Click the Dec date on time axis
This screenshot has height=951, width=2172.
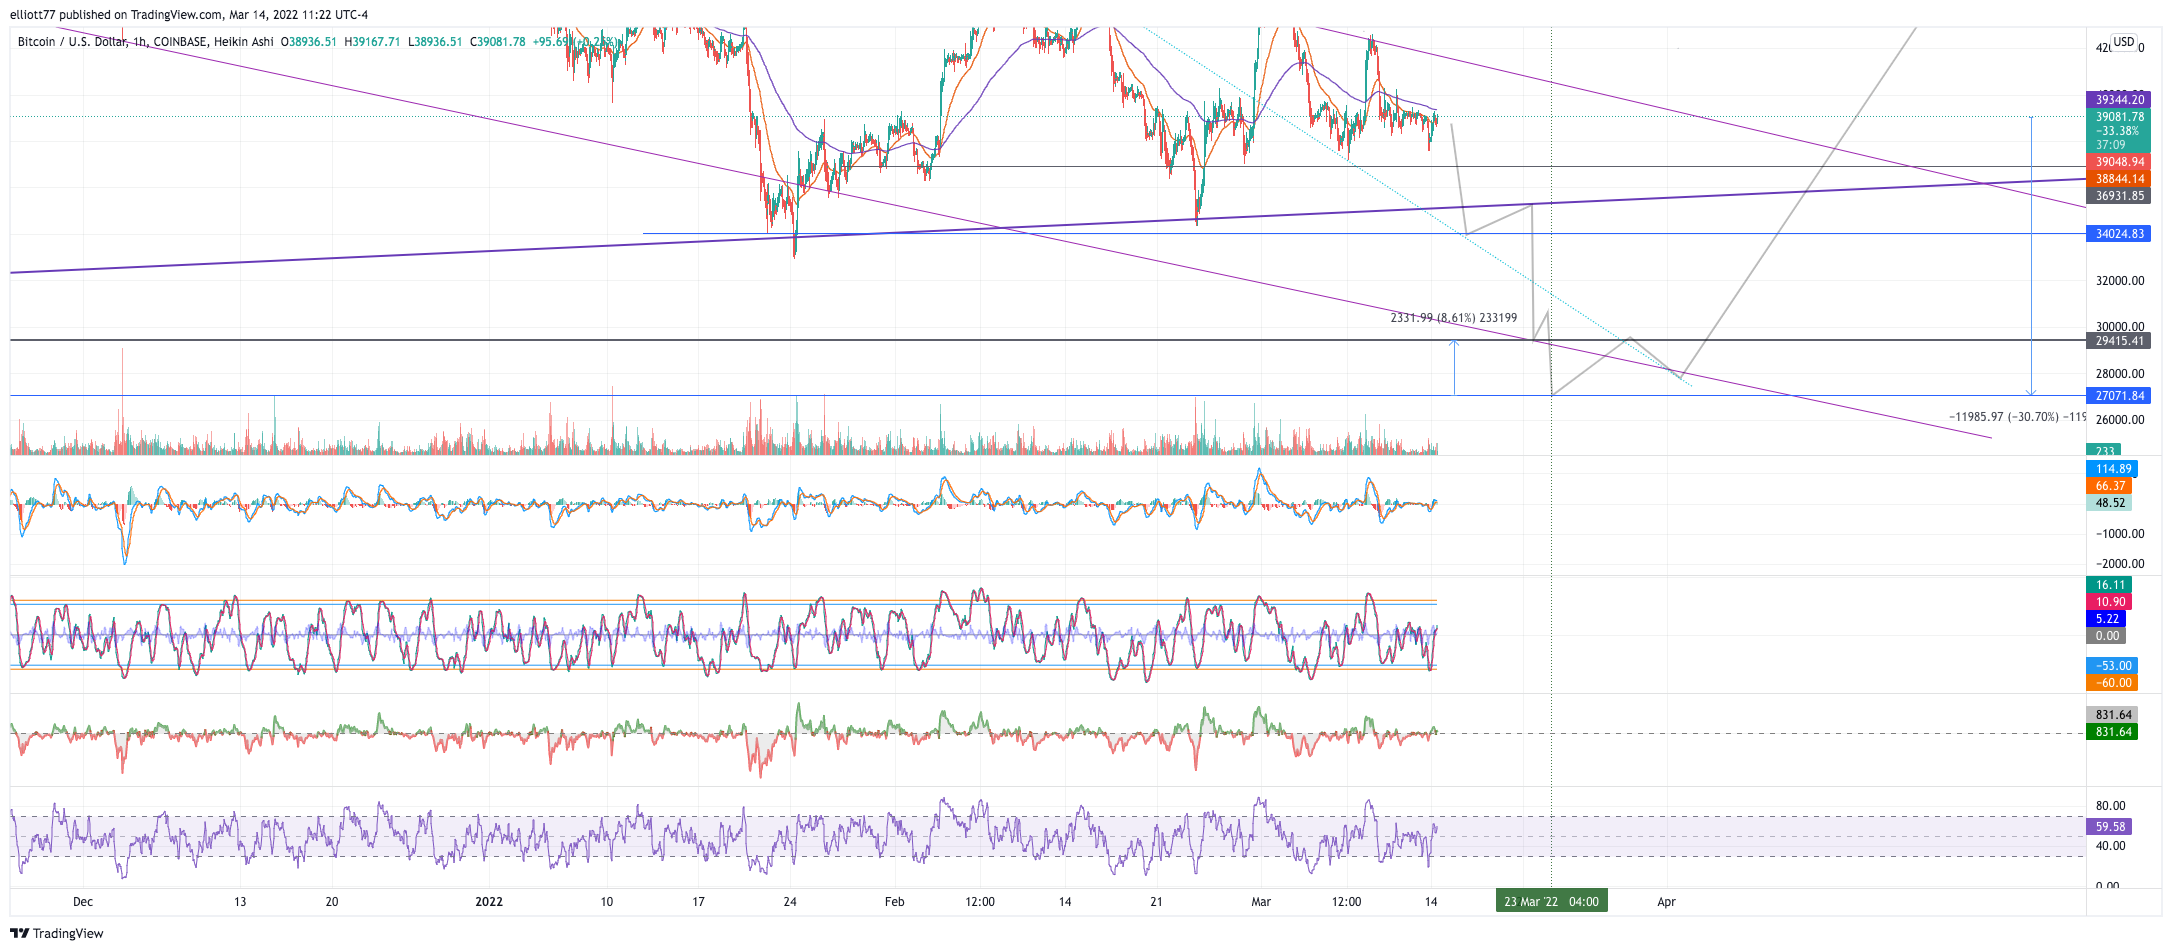(x=83, y=902)
